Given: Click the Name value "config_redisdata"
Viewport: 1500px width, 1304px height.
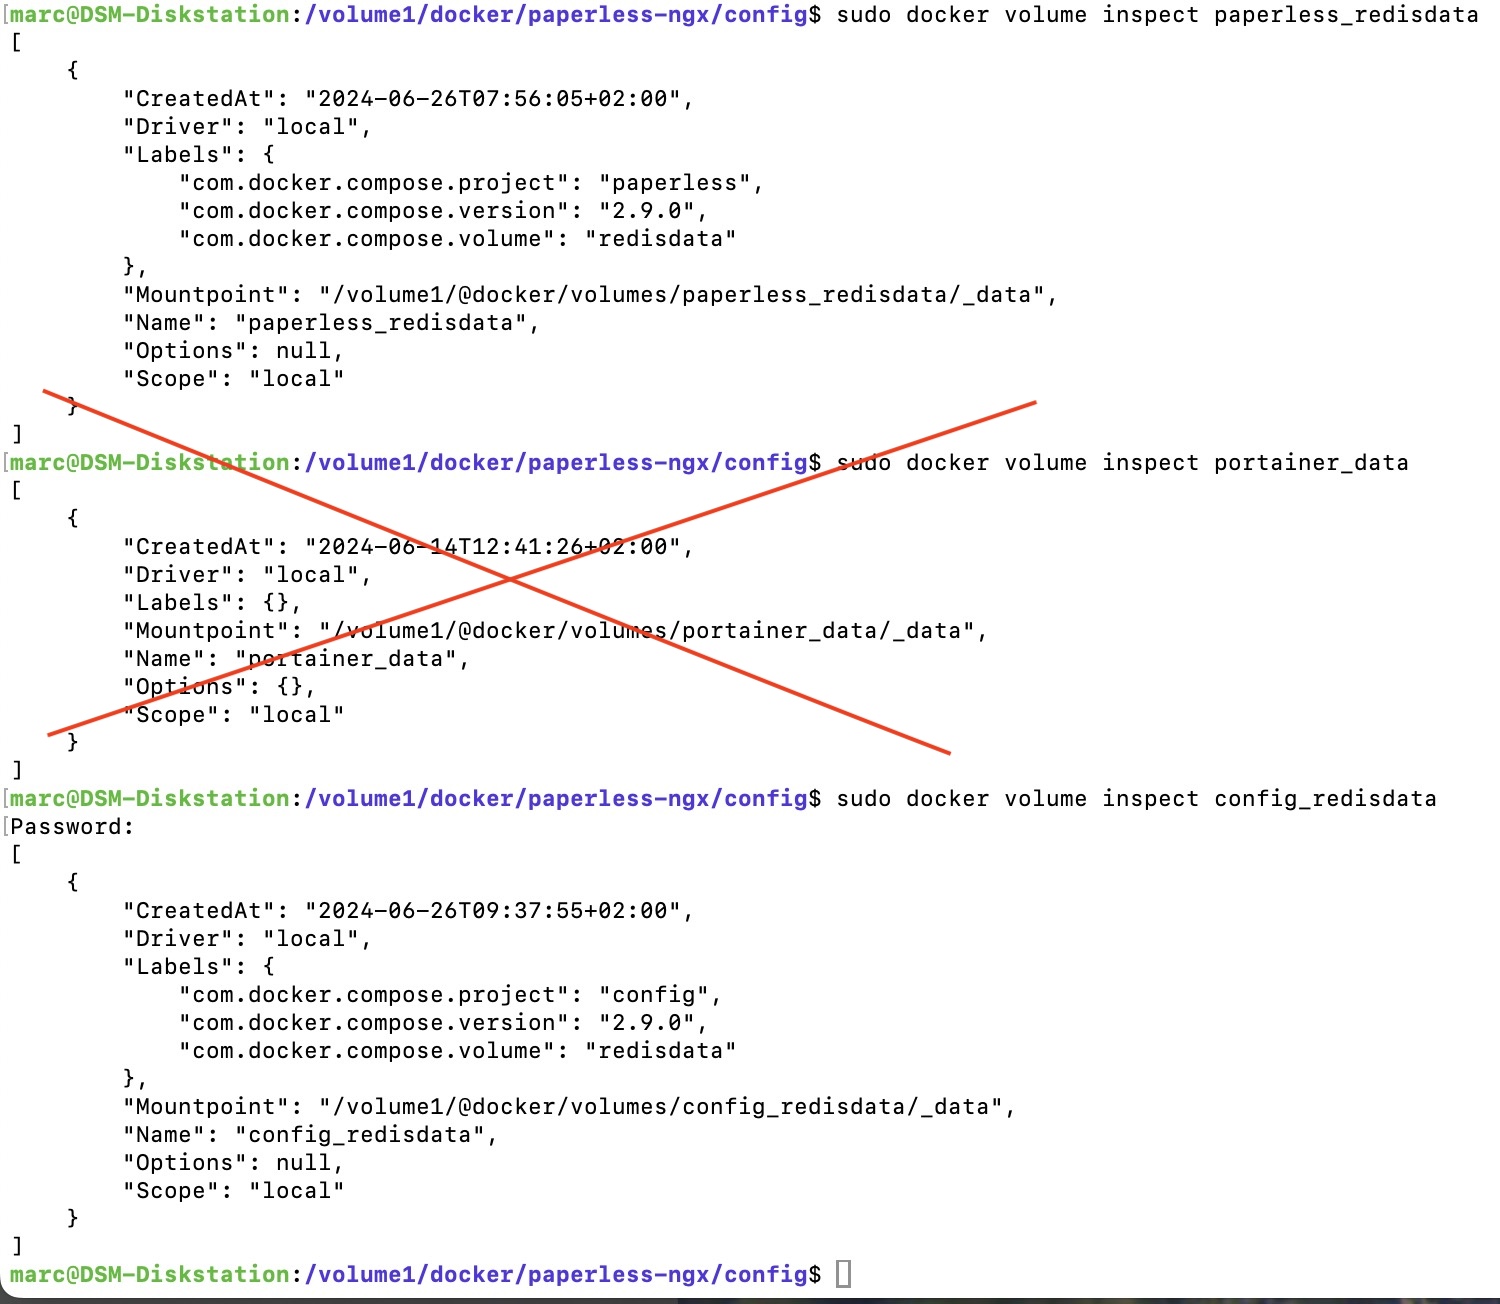Looking at the screenshot, I should click(x=360, y=1135).
